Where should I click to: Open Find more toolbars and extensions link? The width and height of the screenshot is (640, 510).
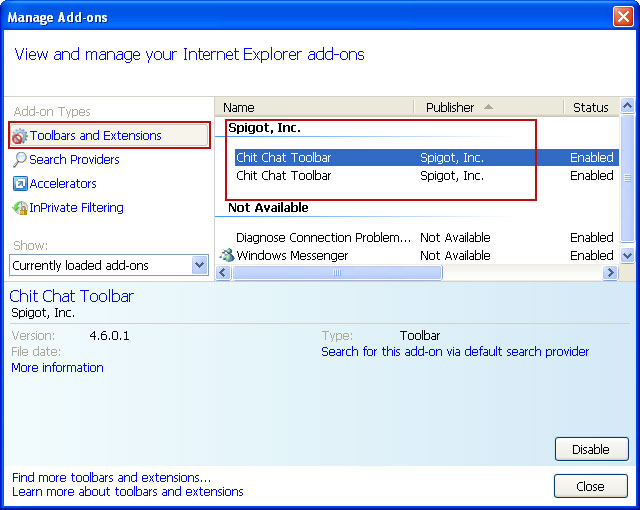click(111, 477)
